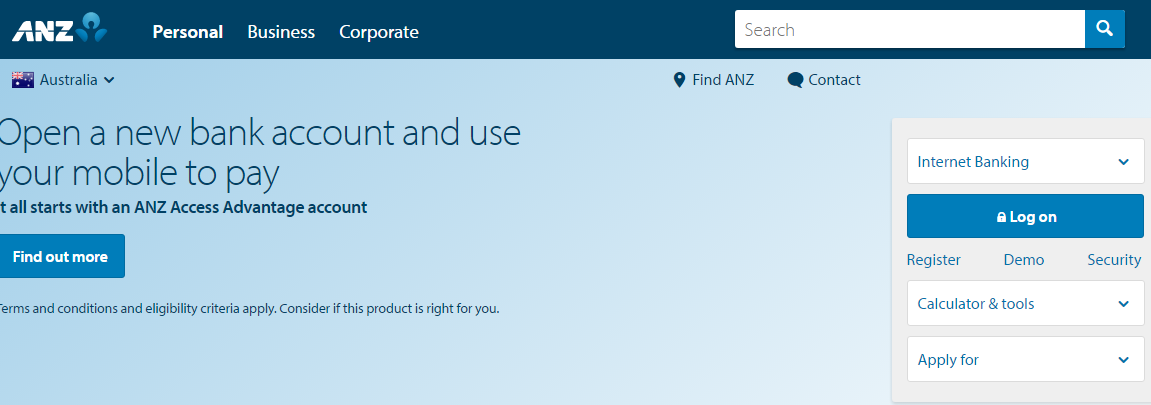This screenshot has height=405, width=1151.
Task: Click the Find ANZ location pin icon
Action: click(679, 80)
